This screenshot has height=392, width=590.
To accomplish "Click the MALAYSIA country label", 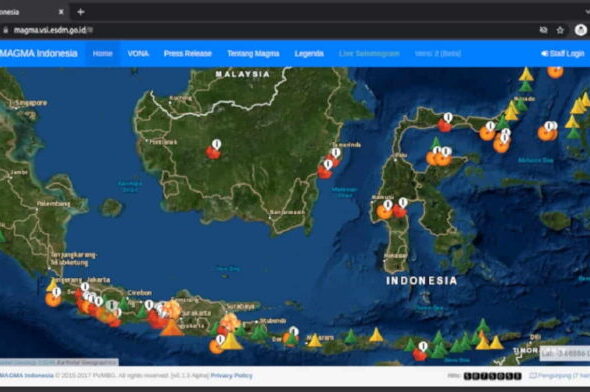I will 243,74.
